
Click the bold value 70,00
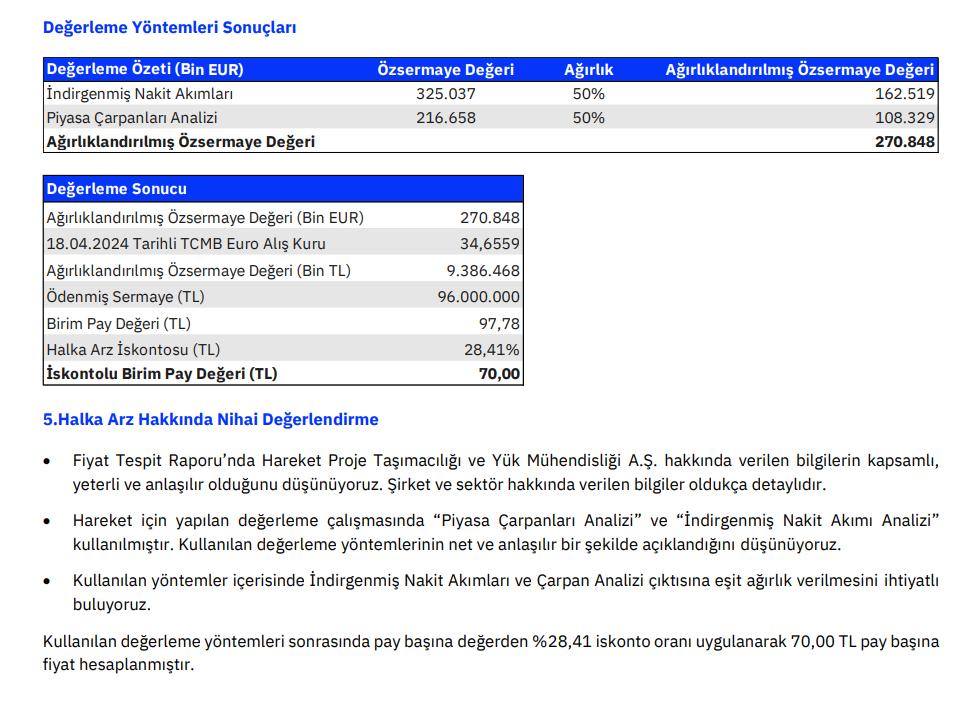coord(499,373)
